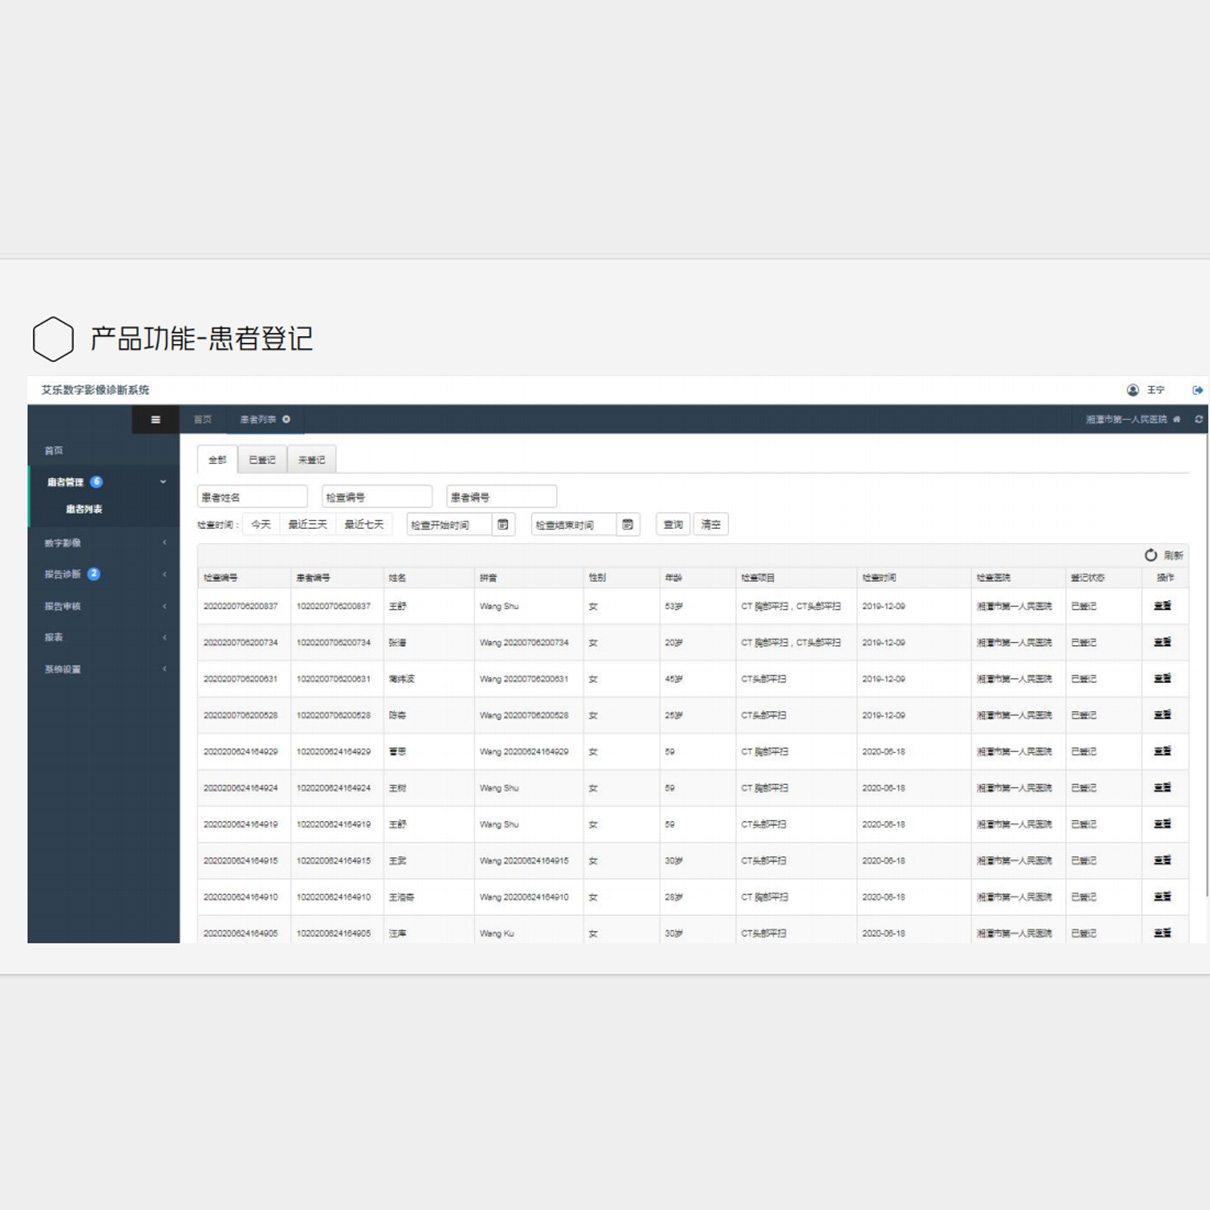Toggle the hamburger sidebar menu icon
1210x1210 pixels.
click(155, 420)
